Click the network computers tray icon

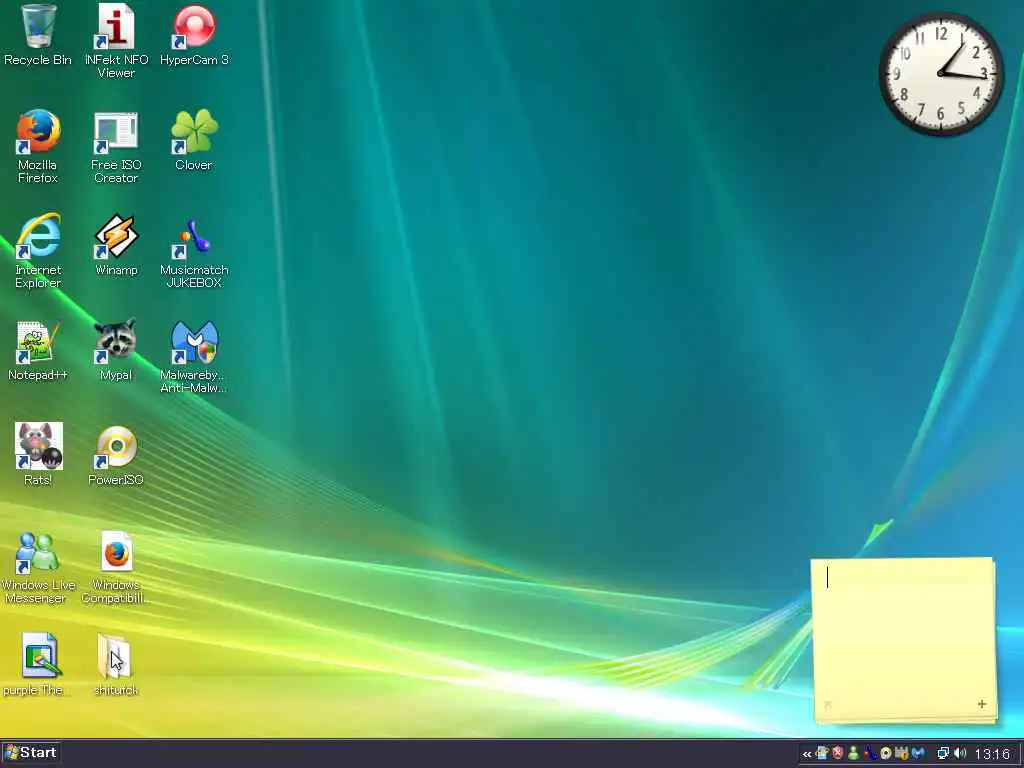(942, 753)
